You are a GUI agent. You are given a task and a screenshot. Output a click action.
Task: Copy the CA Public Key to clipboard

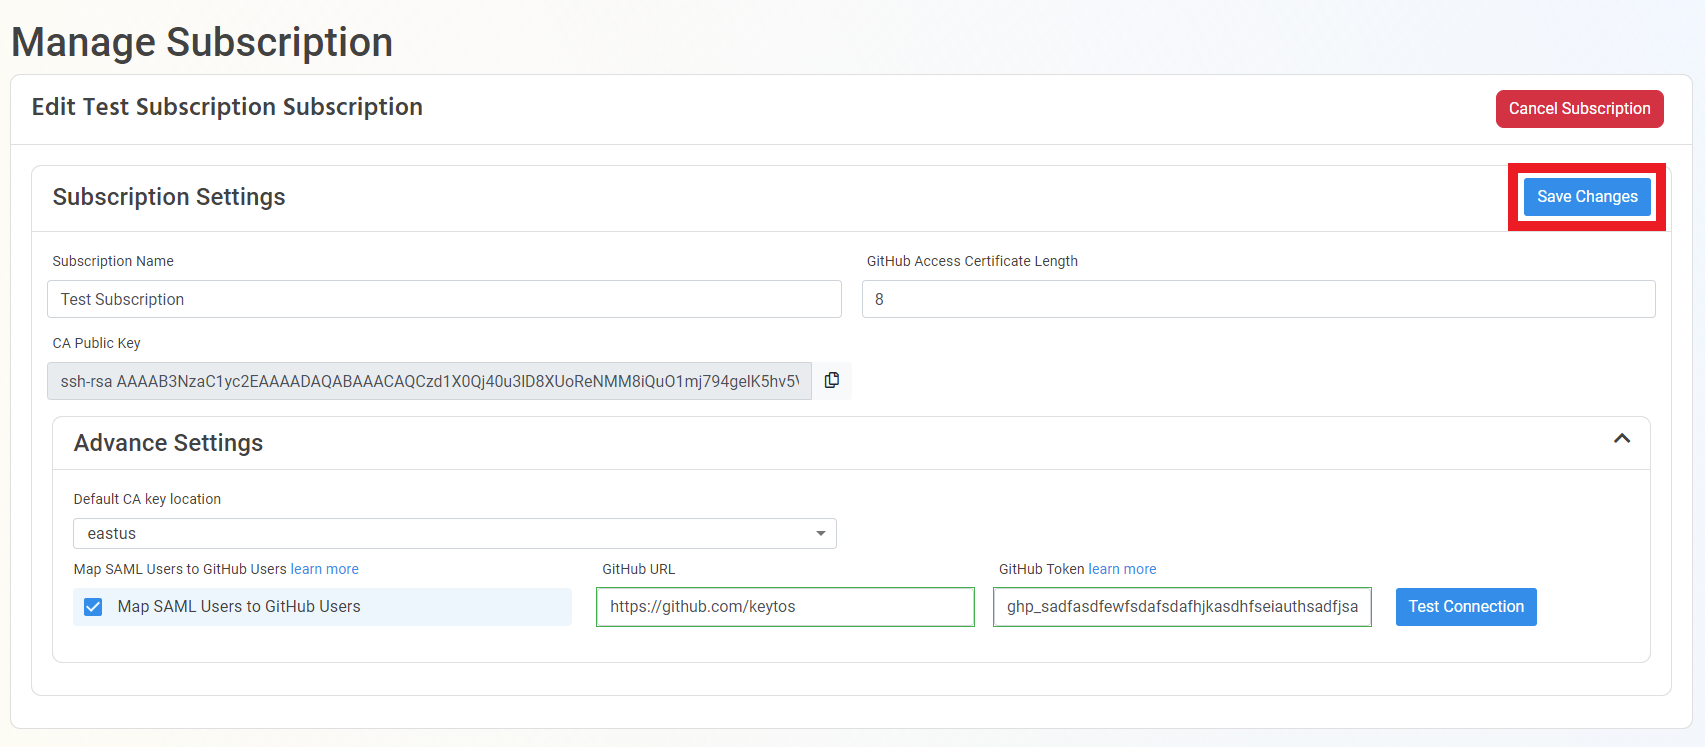tap(831, 380)
